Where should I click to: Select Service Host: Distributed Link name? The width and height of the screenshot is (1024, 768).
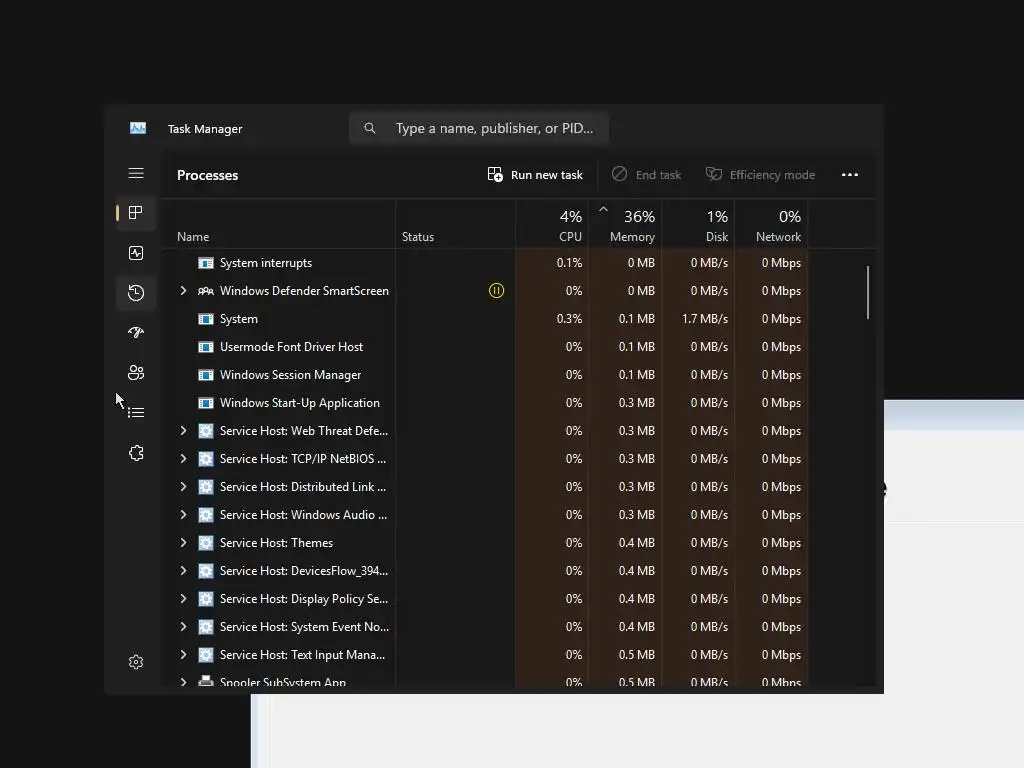point(303,487)
